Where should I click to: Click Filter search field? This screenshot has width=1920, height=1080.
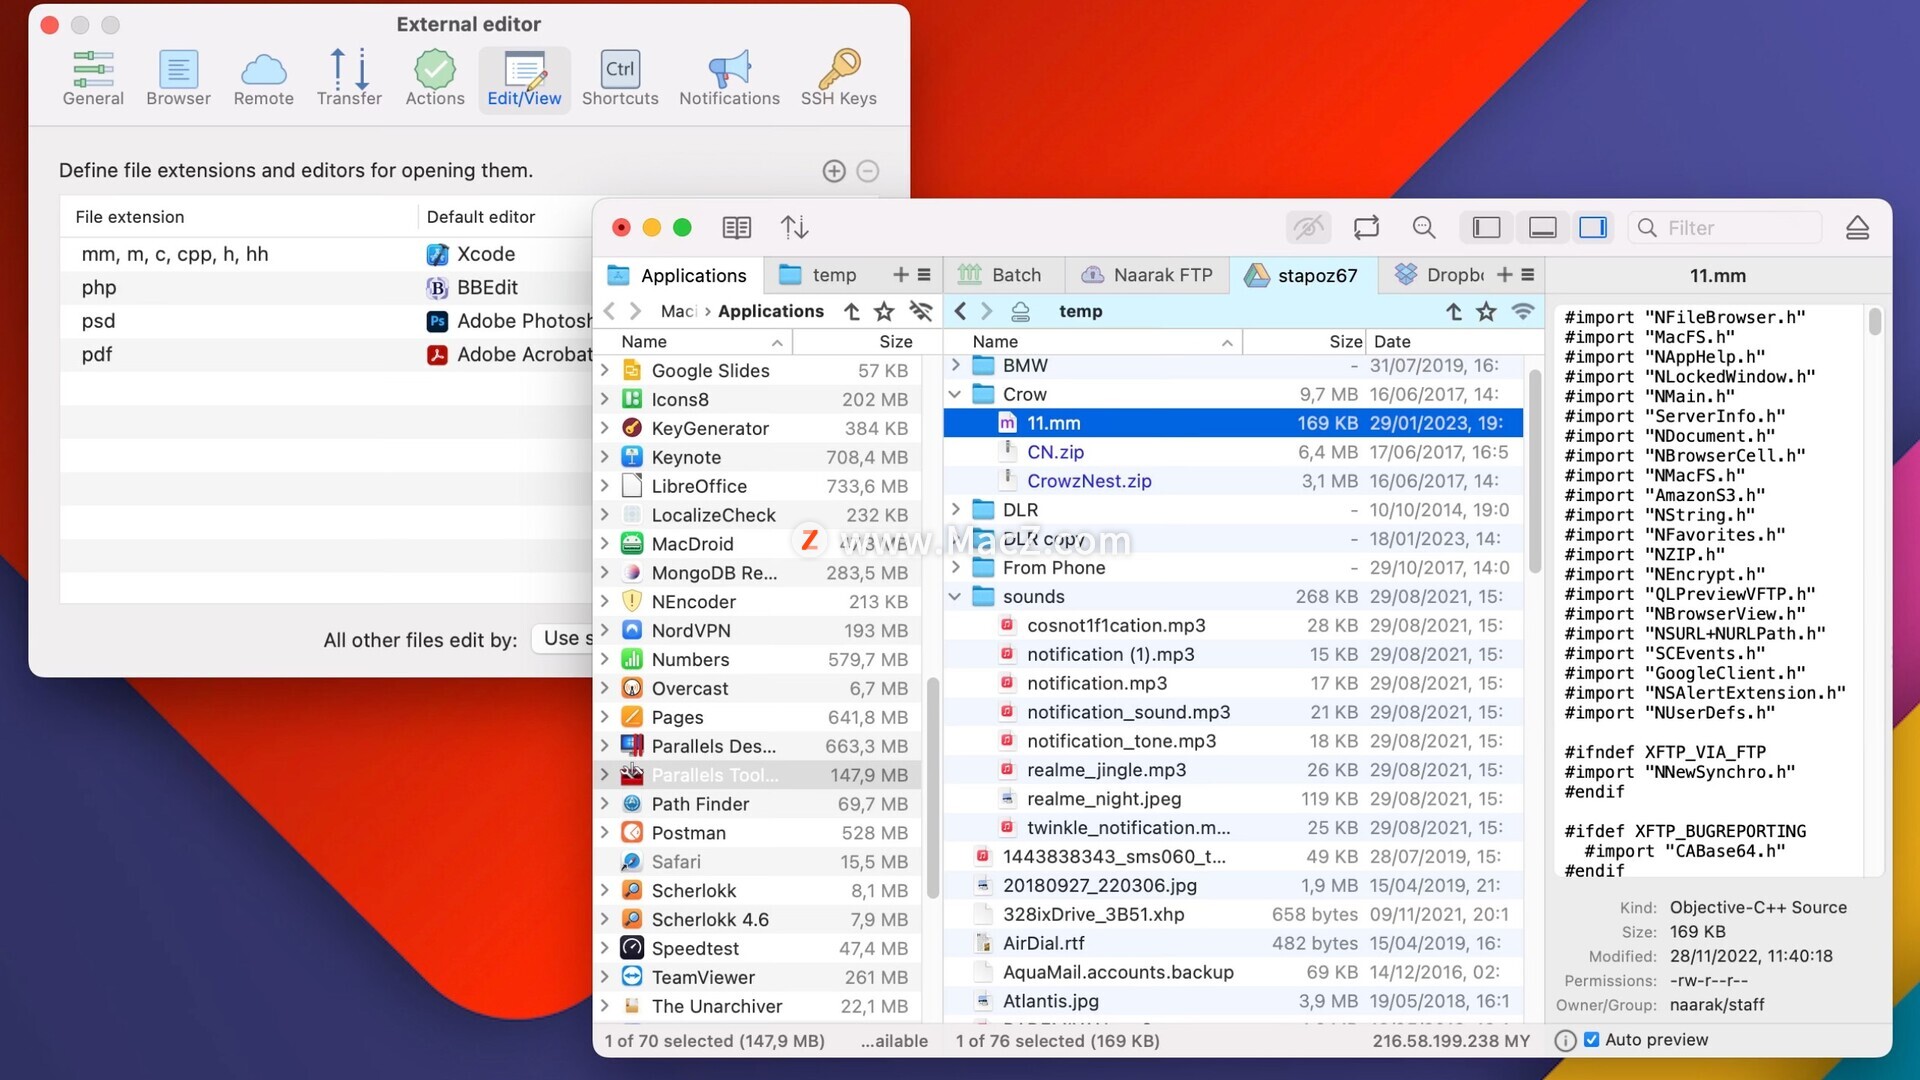1725,228
